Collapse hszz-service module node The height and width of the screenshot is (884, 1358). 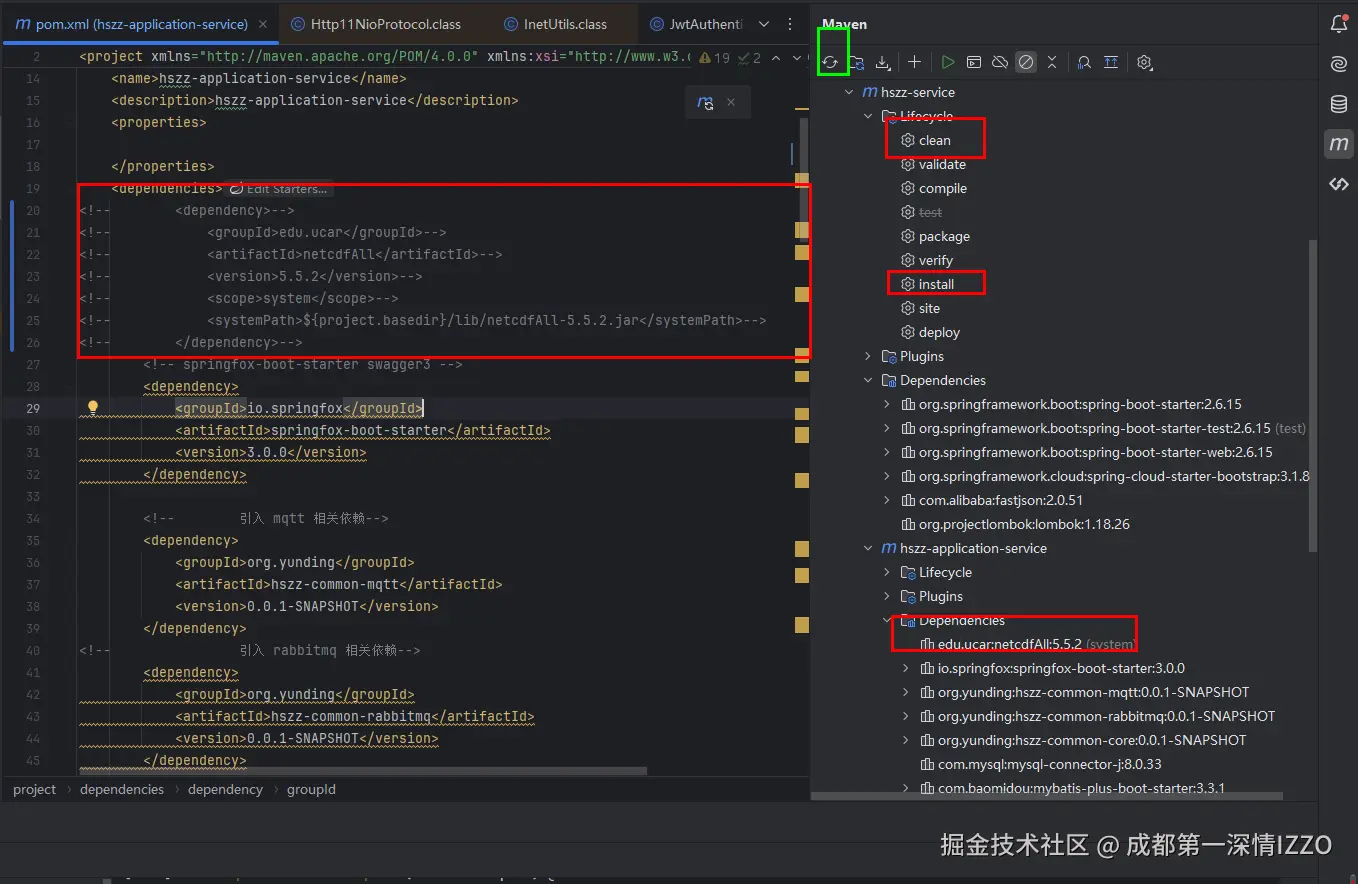point(849,92)
